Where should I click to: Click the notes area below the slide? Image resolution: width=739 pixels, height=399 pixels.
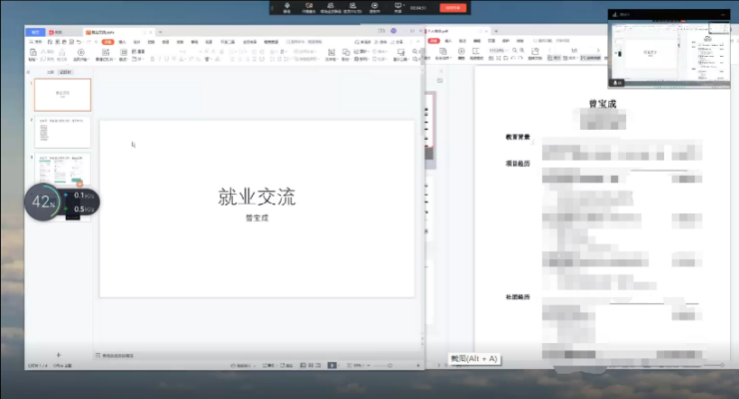click(x=117, y=356)
